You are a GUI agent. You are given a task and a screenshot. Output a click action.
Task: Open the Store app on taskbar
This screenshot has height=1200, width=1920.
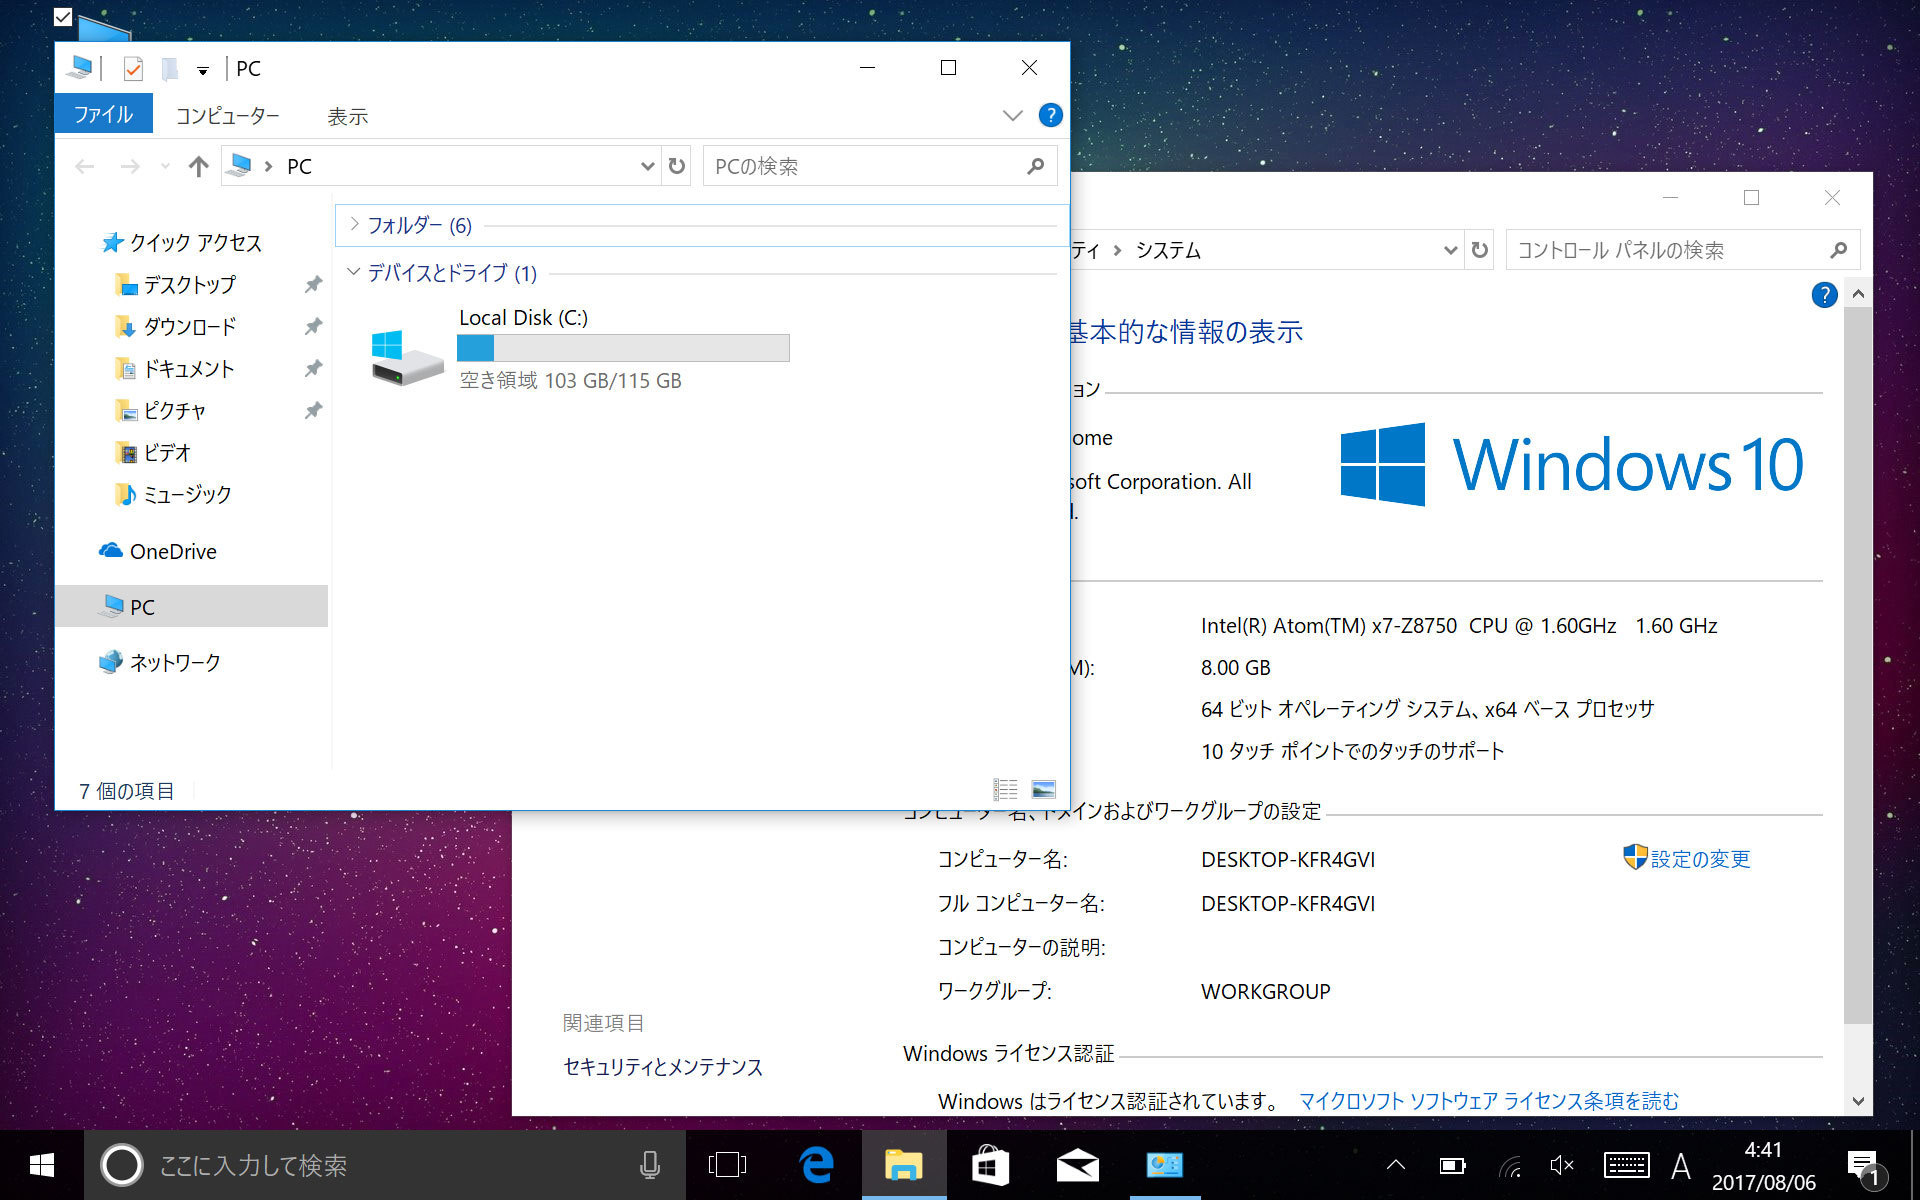point(990,1165)
